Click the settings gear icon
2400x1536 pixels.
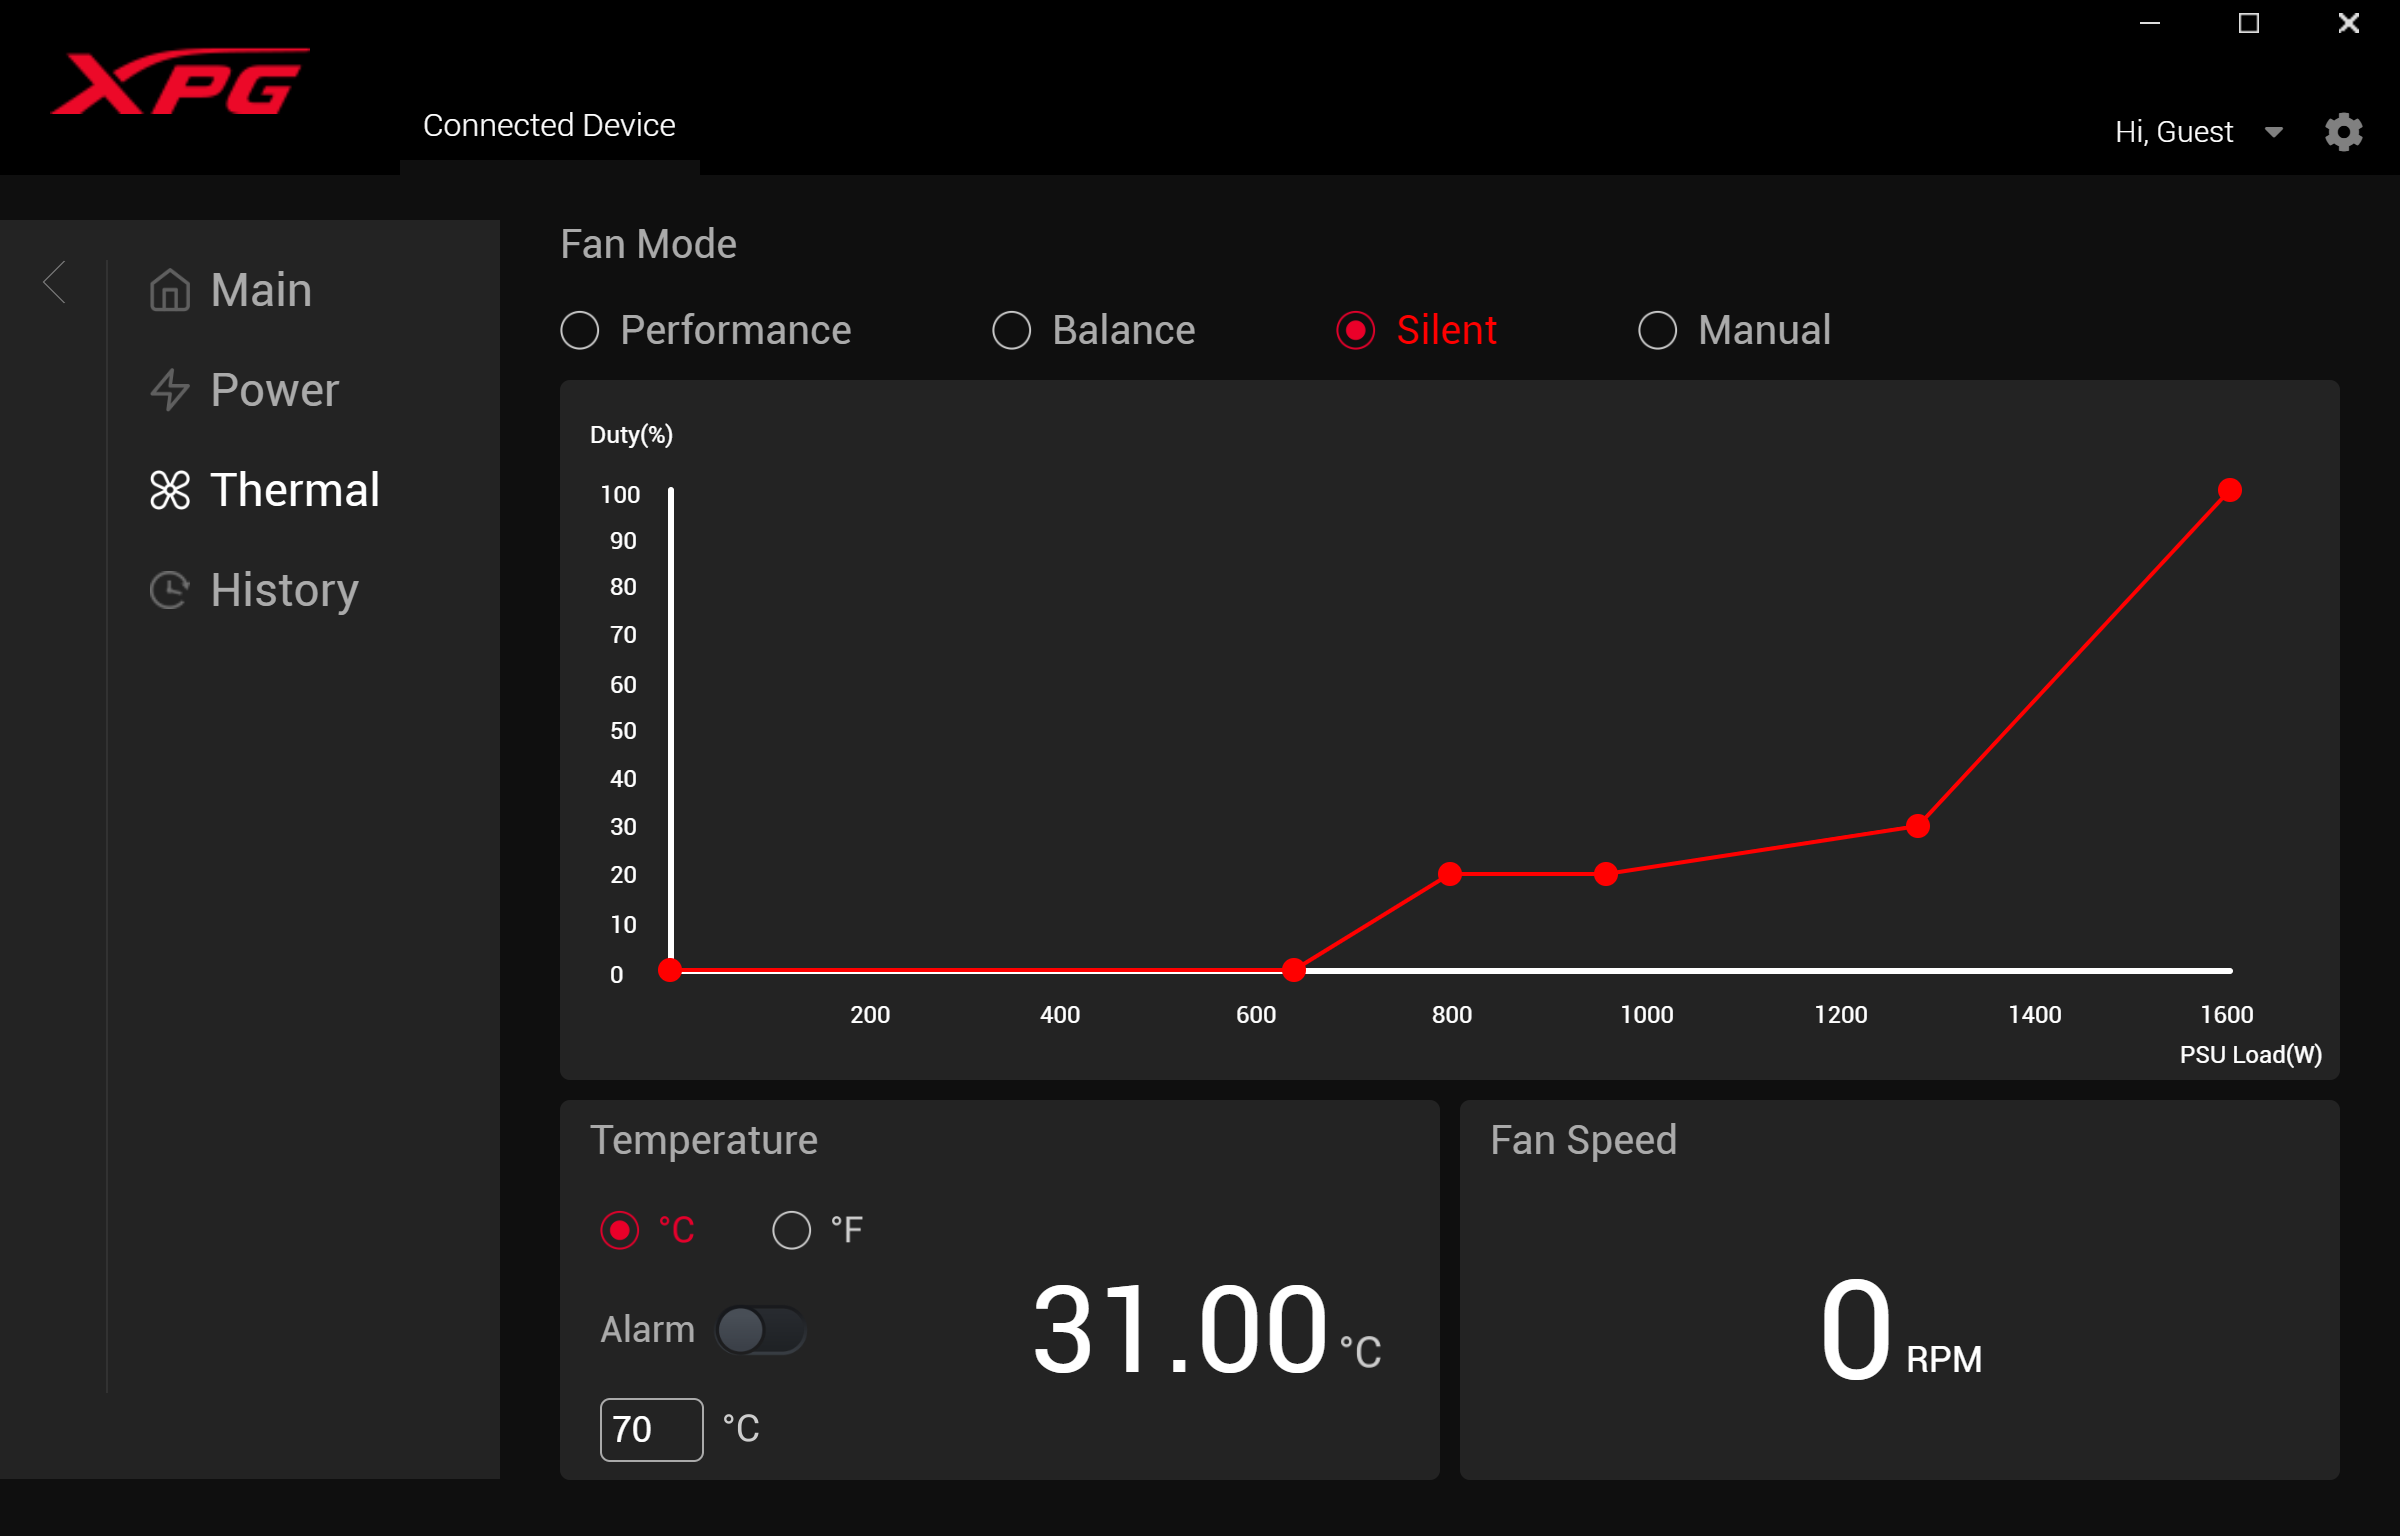coord(2344,131)
